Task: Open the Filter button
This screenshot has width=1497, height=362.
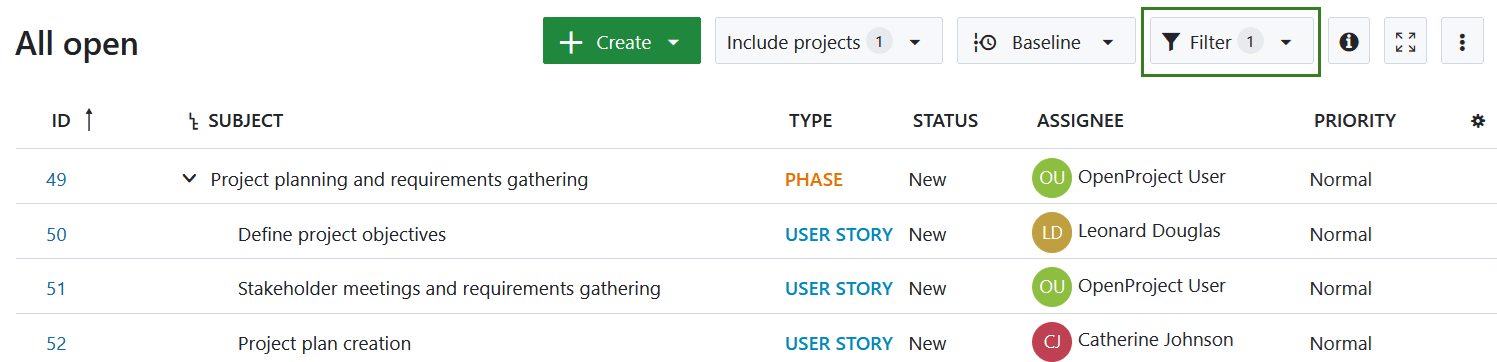Action: pos(1231,41)
